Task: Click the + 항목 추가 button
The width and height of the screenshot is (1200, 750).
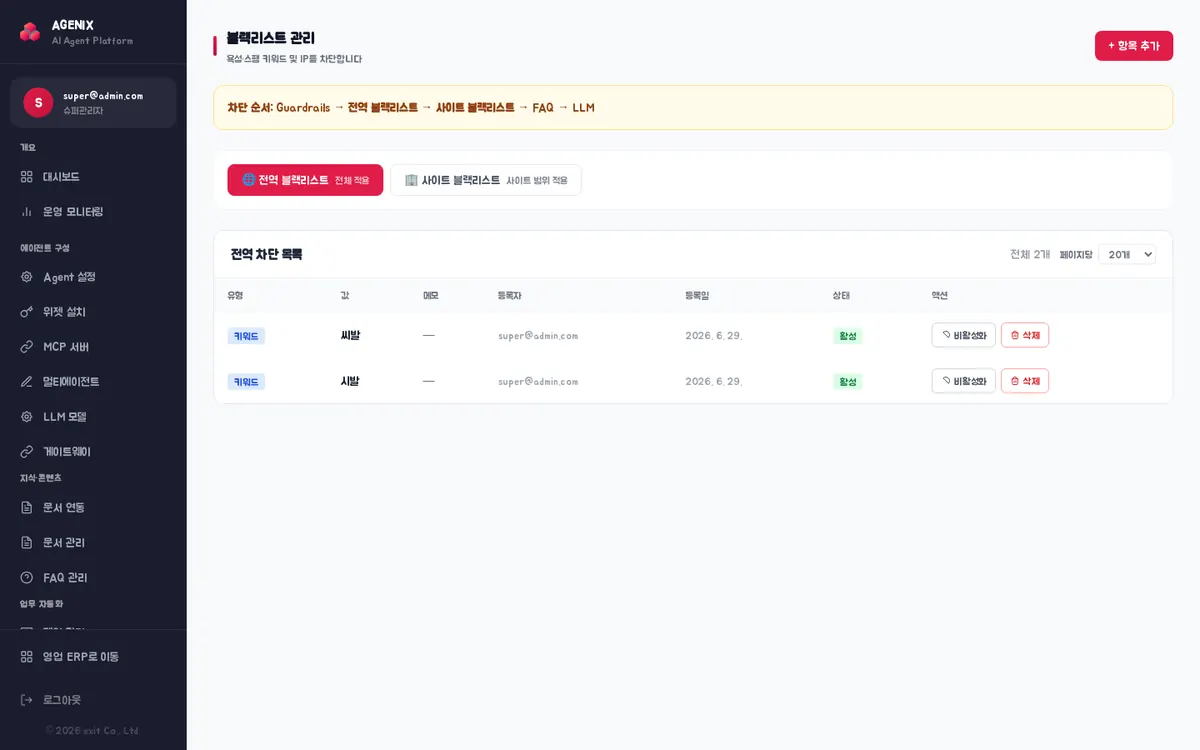Action: [x=1134, y=46]
